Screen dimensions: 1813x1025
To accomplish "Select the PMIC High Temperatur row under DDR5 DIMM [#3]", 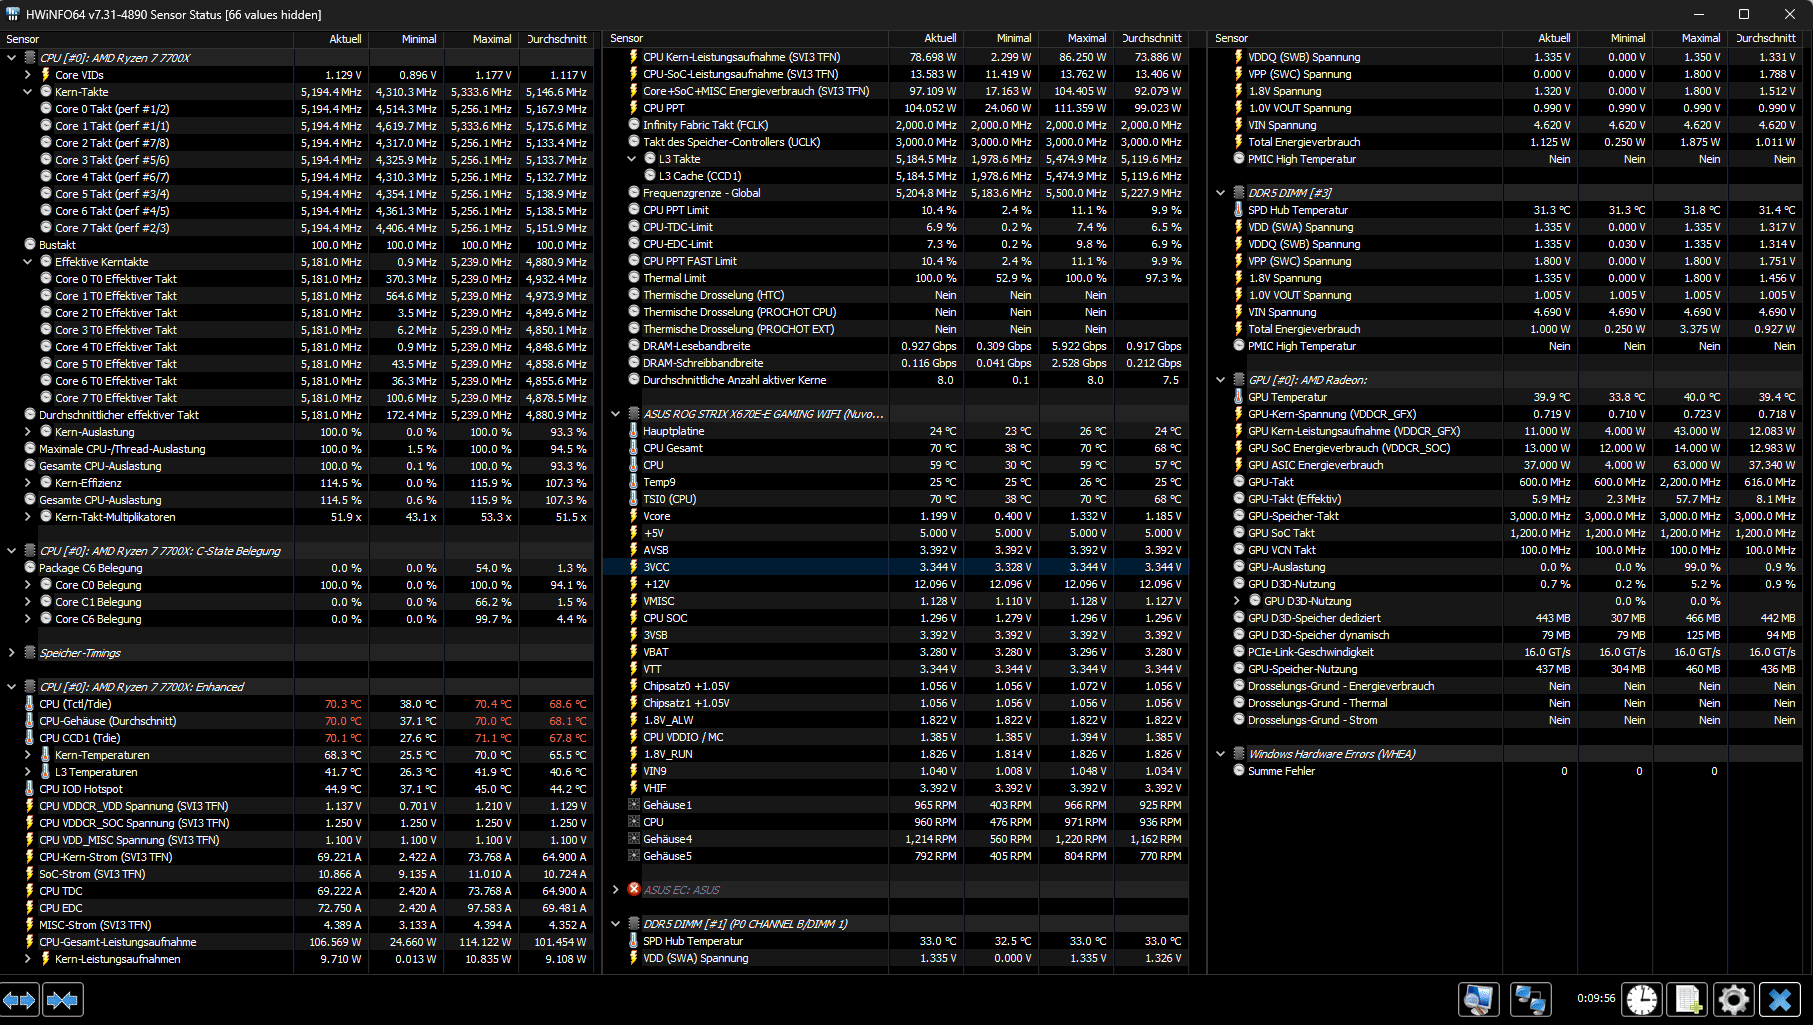I will pyautogui.click(x=1504, y=346).
